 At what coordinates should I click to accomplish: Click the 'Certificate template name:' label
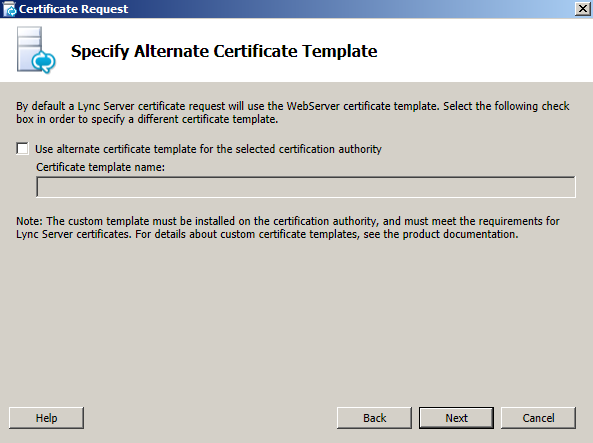point(101,167)
